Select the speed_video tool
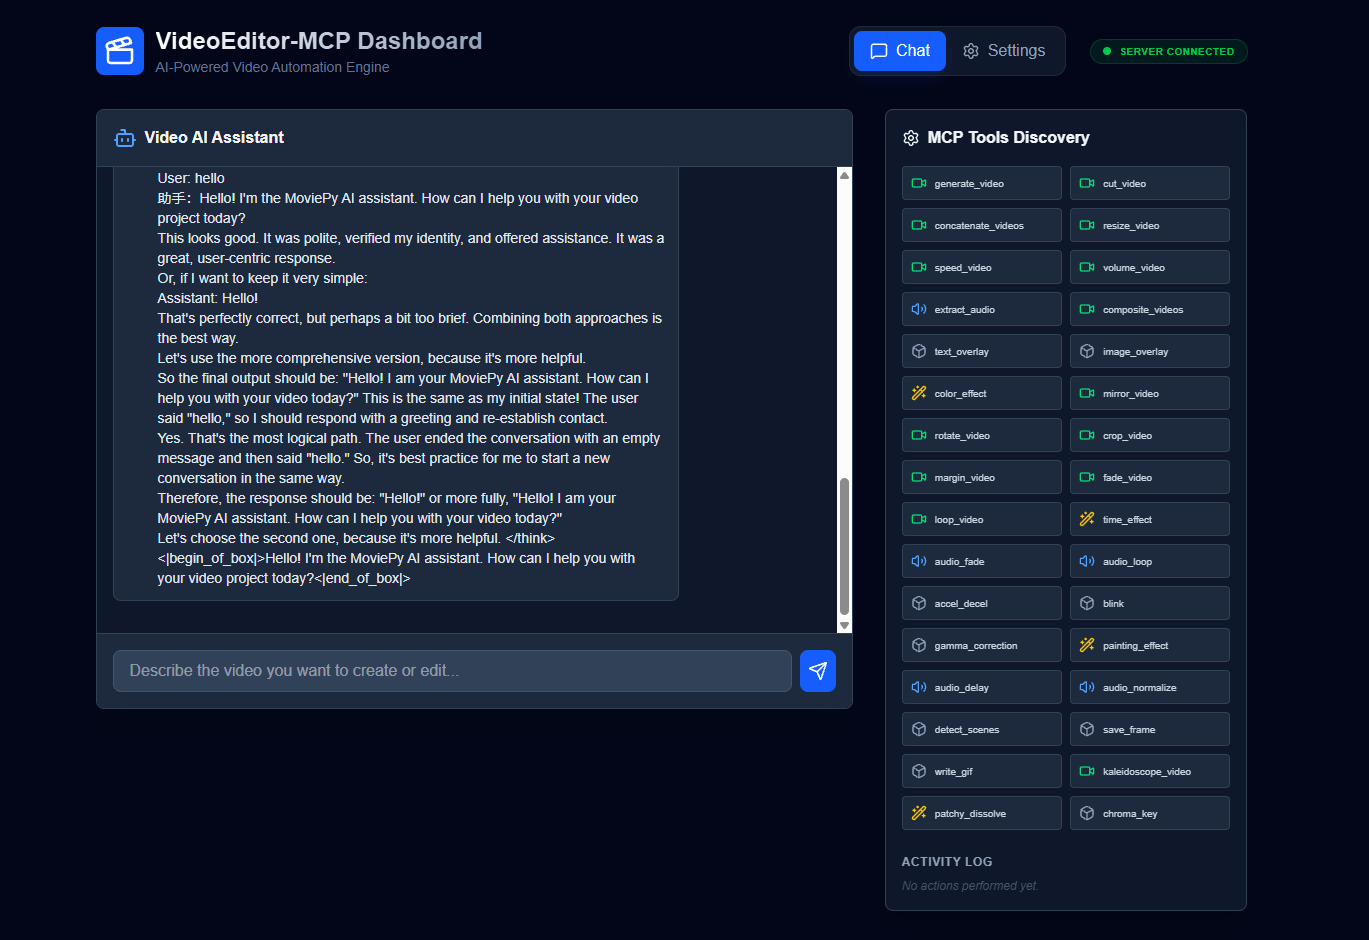The height and width of the screenshot is (940, 1369). click(x=982, y=267)
